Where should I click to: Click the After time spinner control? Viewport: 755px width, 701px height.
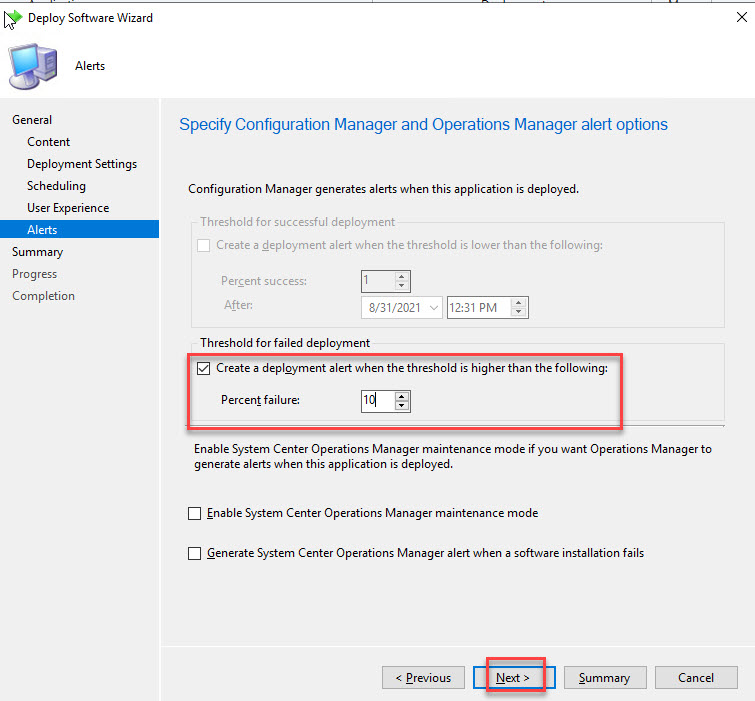click(x=519, y=308)
